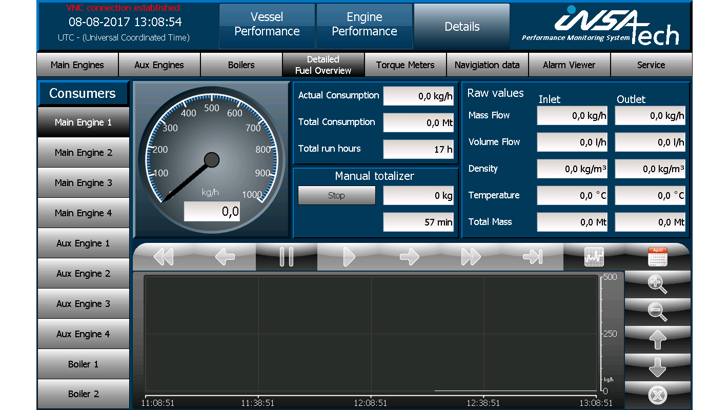Open the calendar date picker icon
Screen dimensions: 728x410
(657, 257)
